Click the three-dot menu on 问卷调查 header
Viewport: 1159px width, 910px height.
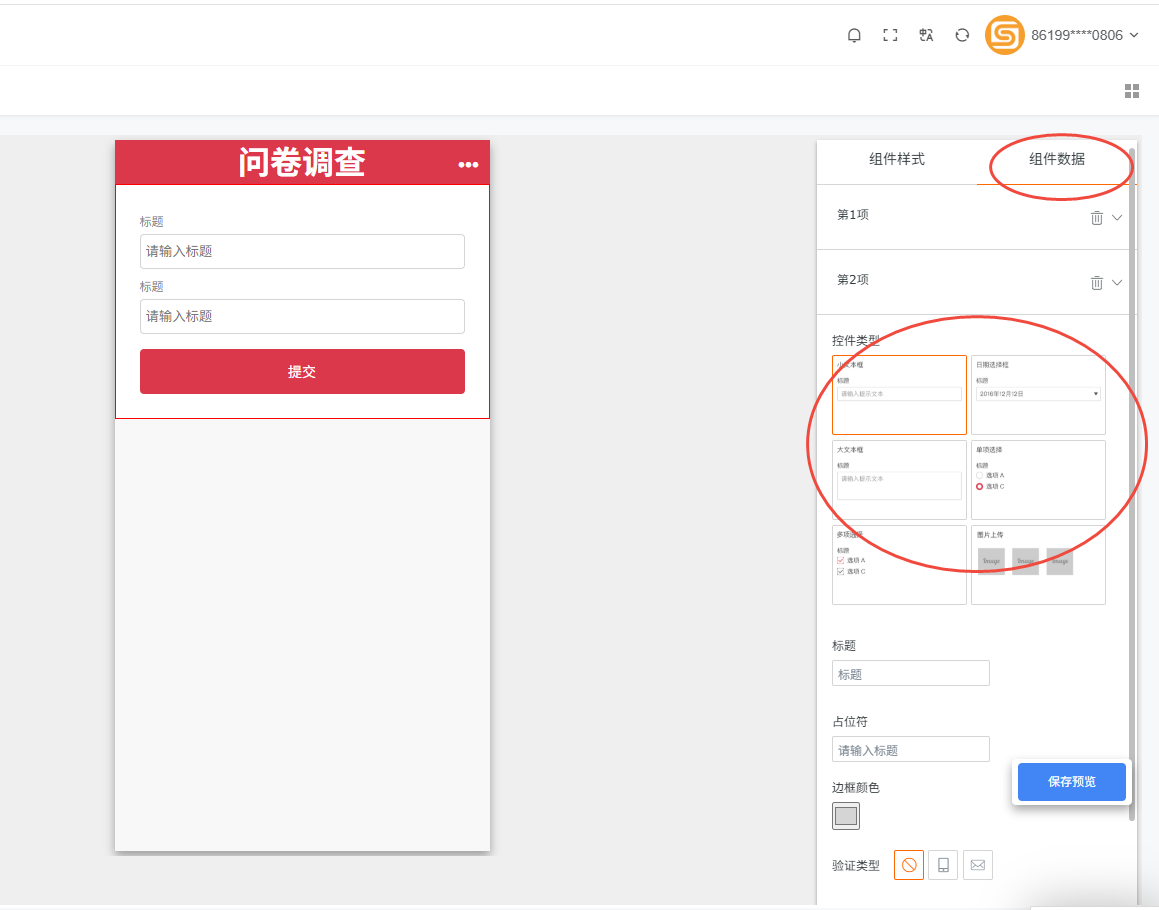[468, 165]
